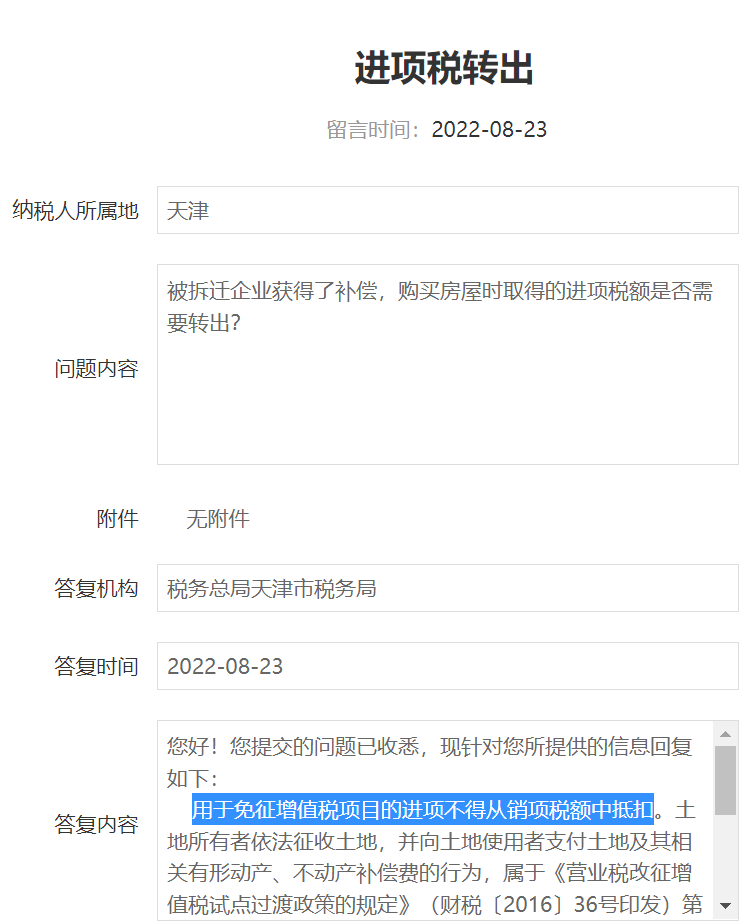Click the 纳税人所属地 field showing 天津
The image size is (746, 922).
(447, 210)
